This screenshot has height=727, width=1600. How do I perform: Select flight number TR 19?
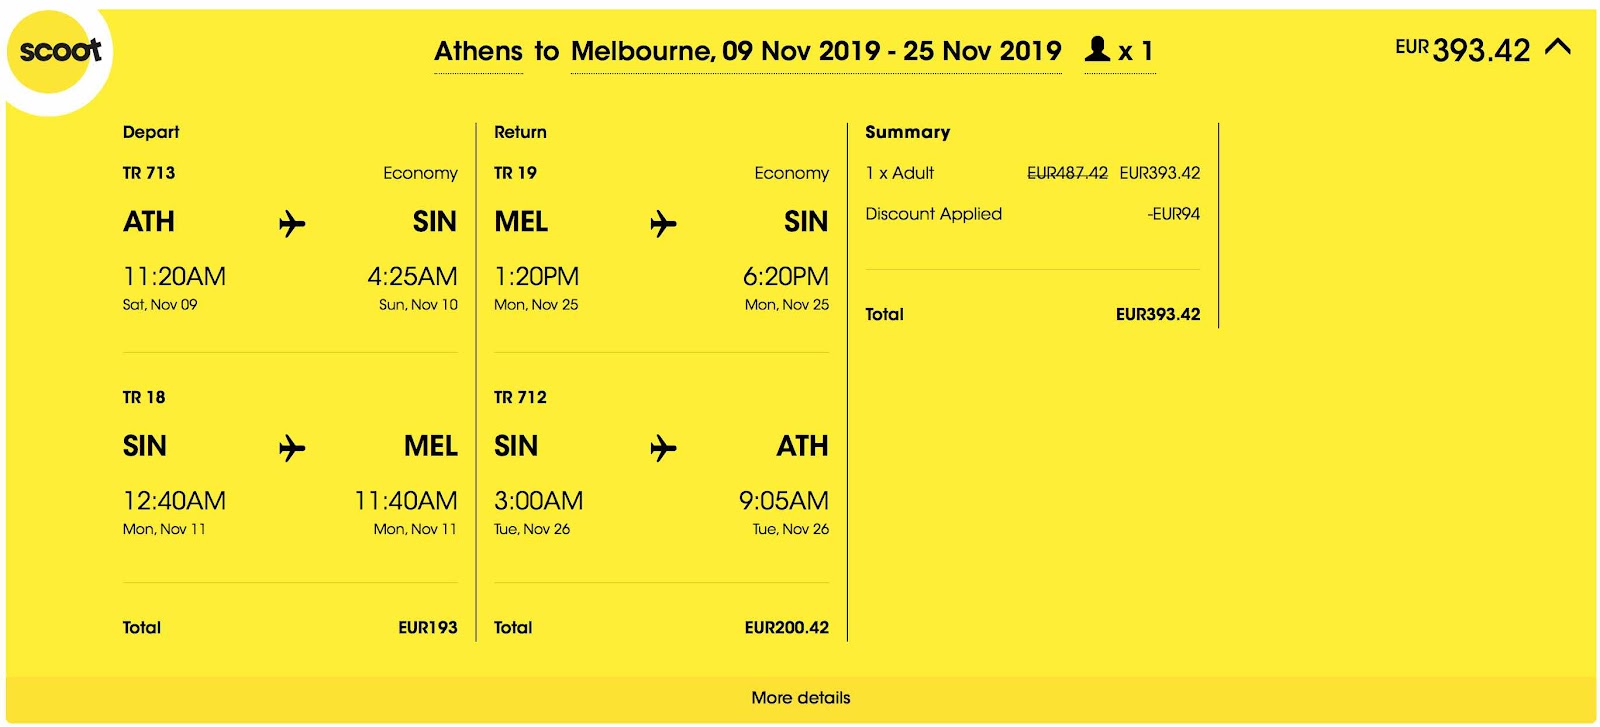pyautogui.click(x=515, y=173)
